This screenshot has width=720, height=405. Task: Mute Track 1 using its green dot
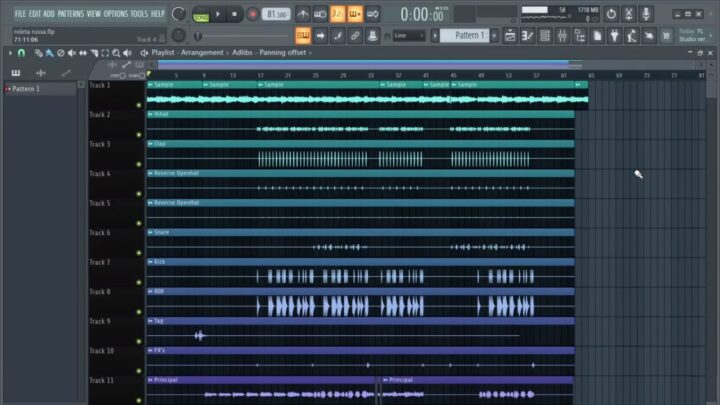pos(139,105)
